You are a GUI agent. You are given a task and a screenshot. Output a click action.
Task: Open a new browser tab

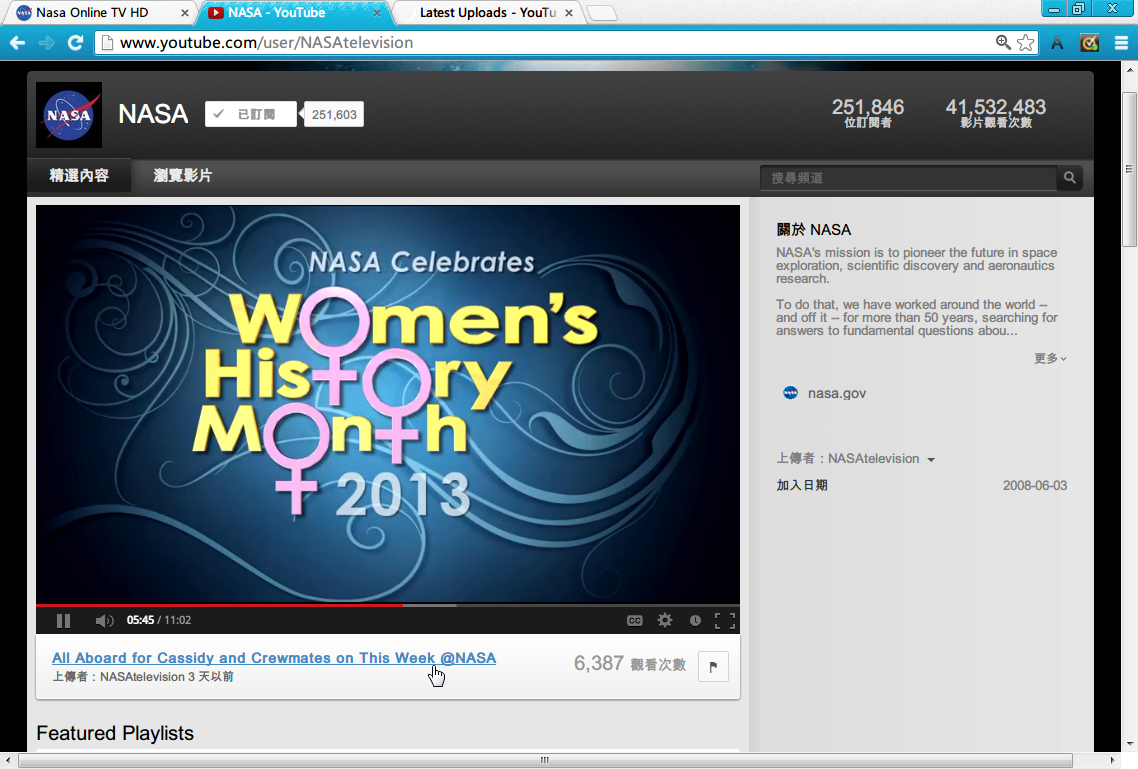[602, 13]
